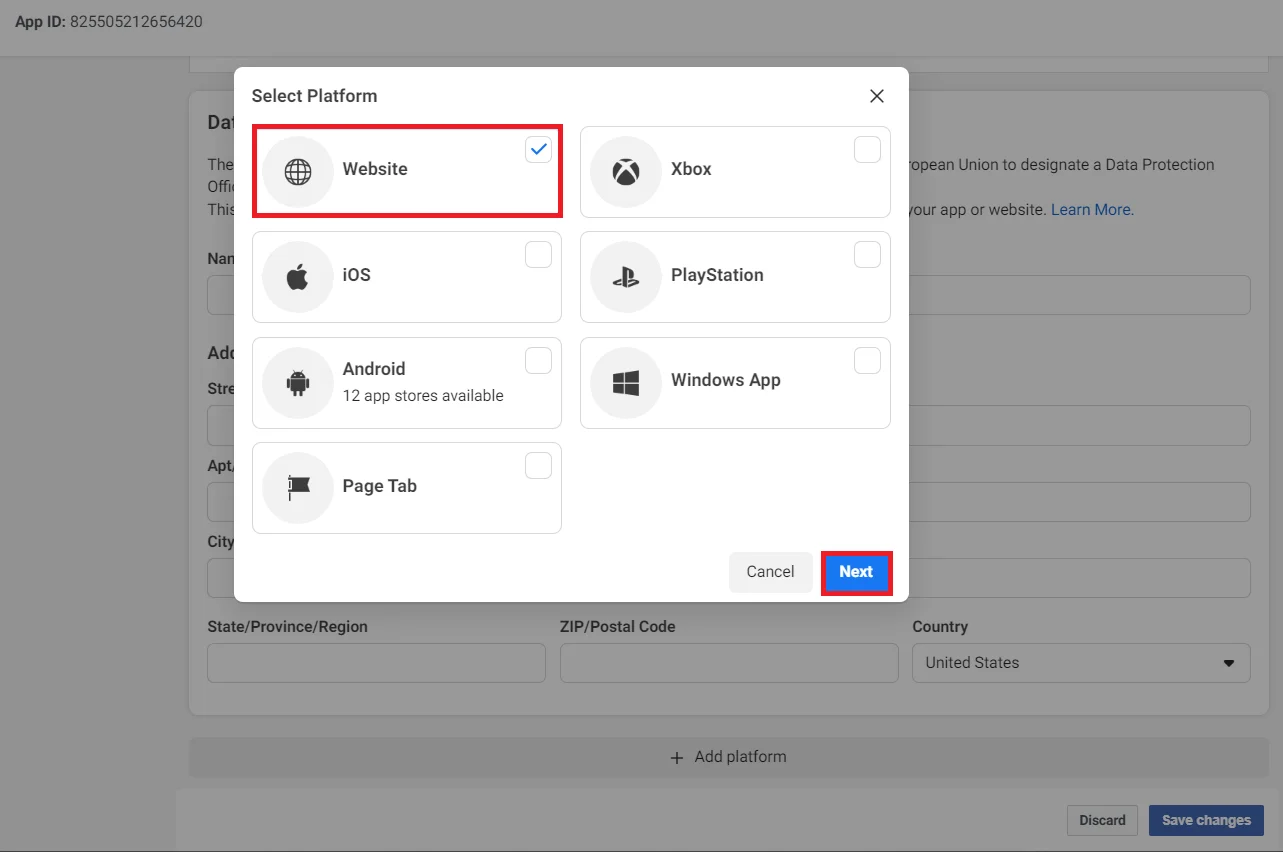This screenshot has height=852, width=1283.
Task: Click the iOS Apple logo icon
Action: coord(298,277)
